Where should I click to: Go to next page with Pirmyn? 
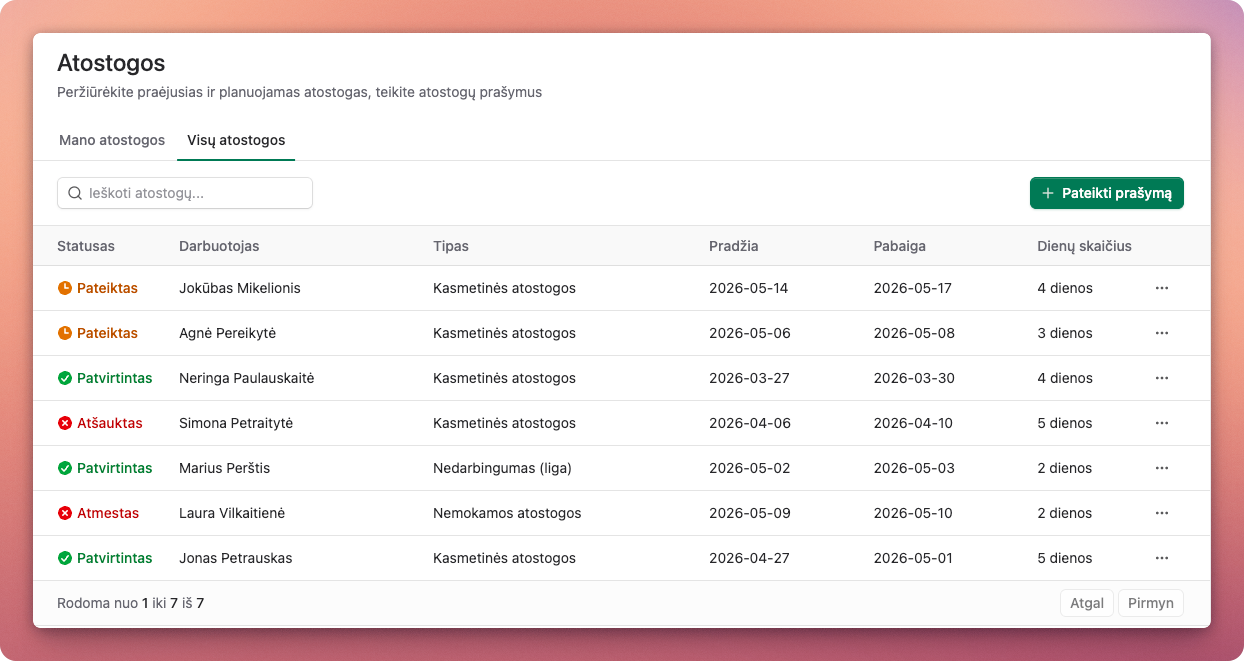[1150, 603]
